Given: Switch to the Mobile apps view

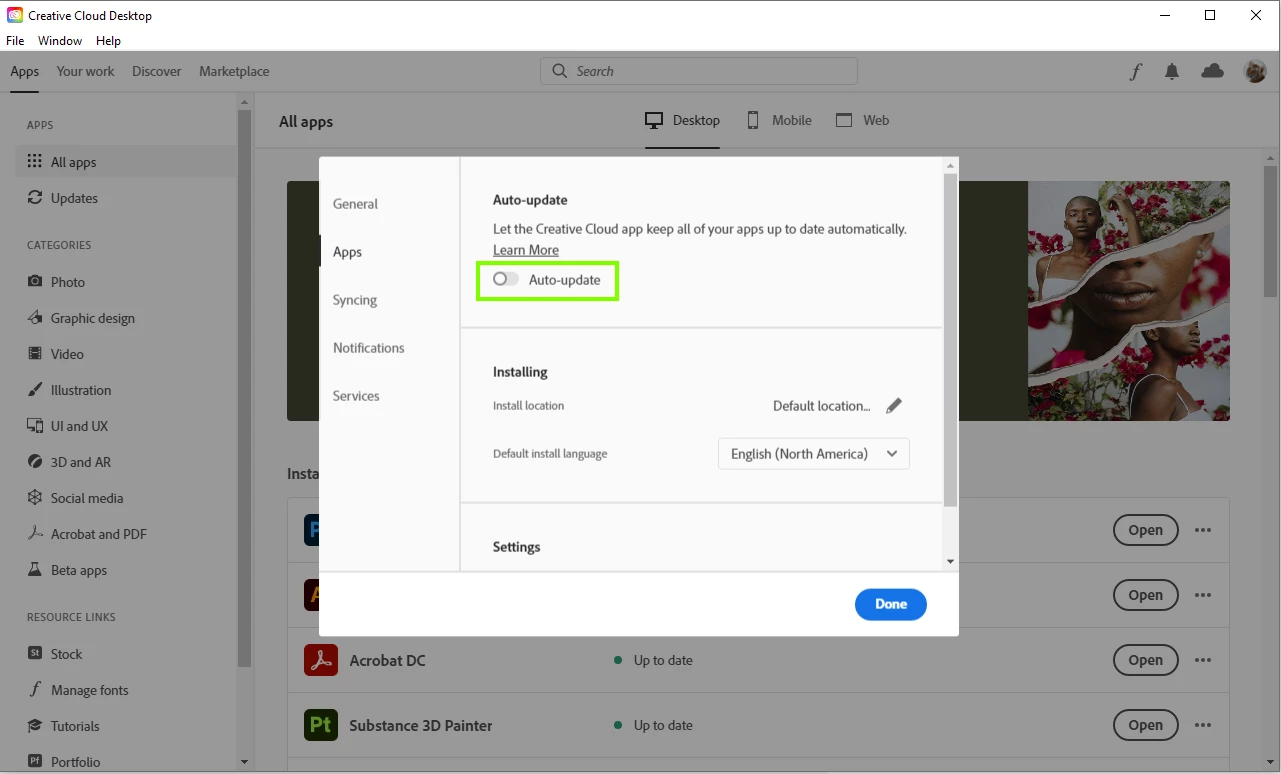Looking at the screenshot, I should click(x=779, y=120).
